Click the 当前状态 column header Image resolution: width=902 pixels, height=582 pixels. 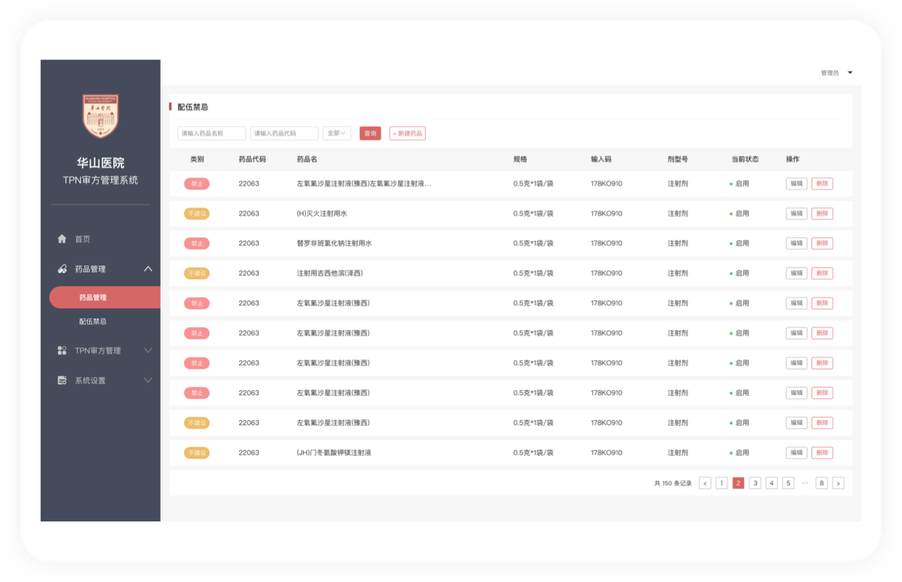pyautogui.click(x=745, y=159)
